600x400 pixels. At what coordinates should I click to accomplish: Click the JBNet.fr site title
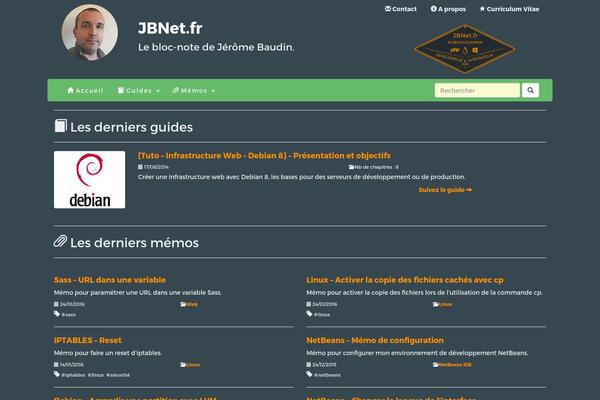(x=170, y=28)
